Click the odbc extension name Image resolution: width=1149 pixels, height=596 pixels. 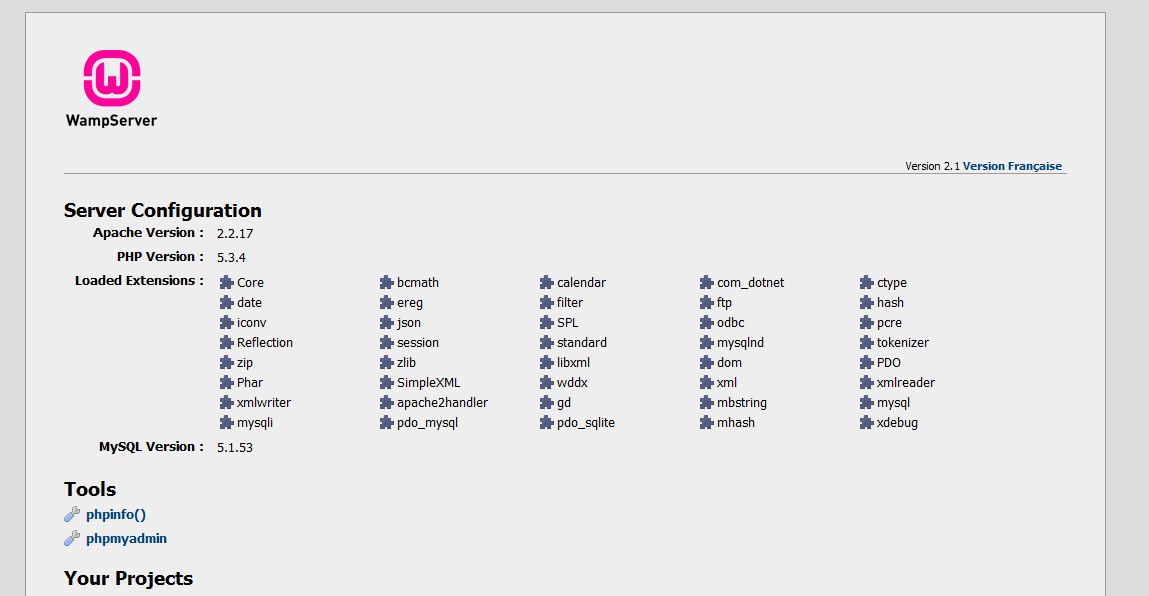tap(731, 323)
